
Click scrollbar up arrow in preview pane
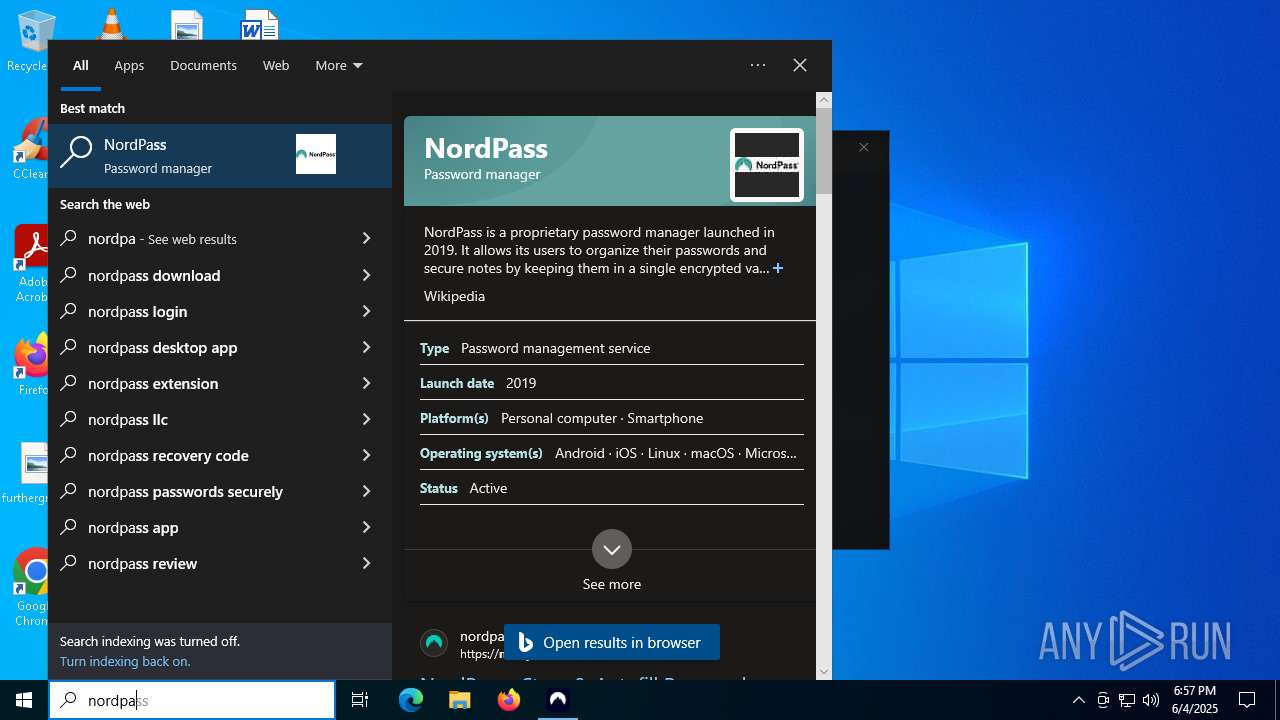click(x=824, y=99)
